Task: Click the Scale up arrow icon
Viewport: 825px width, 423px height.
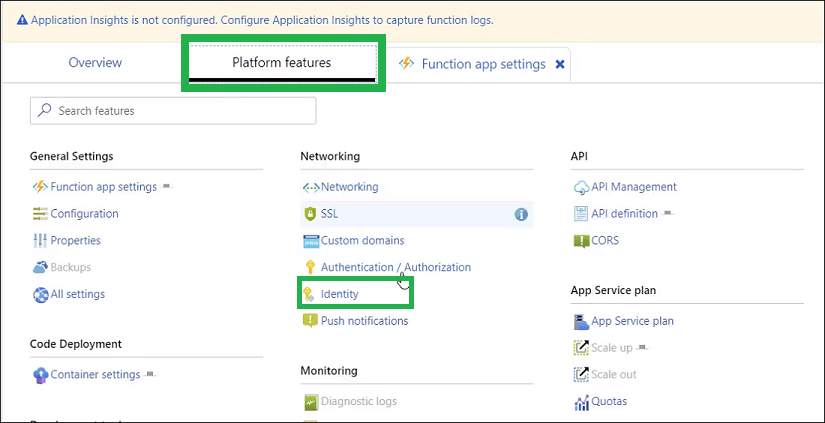Action: click(x=581, y=348)
